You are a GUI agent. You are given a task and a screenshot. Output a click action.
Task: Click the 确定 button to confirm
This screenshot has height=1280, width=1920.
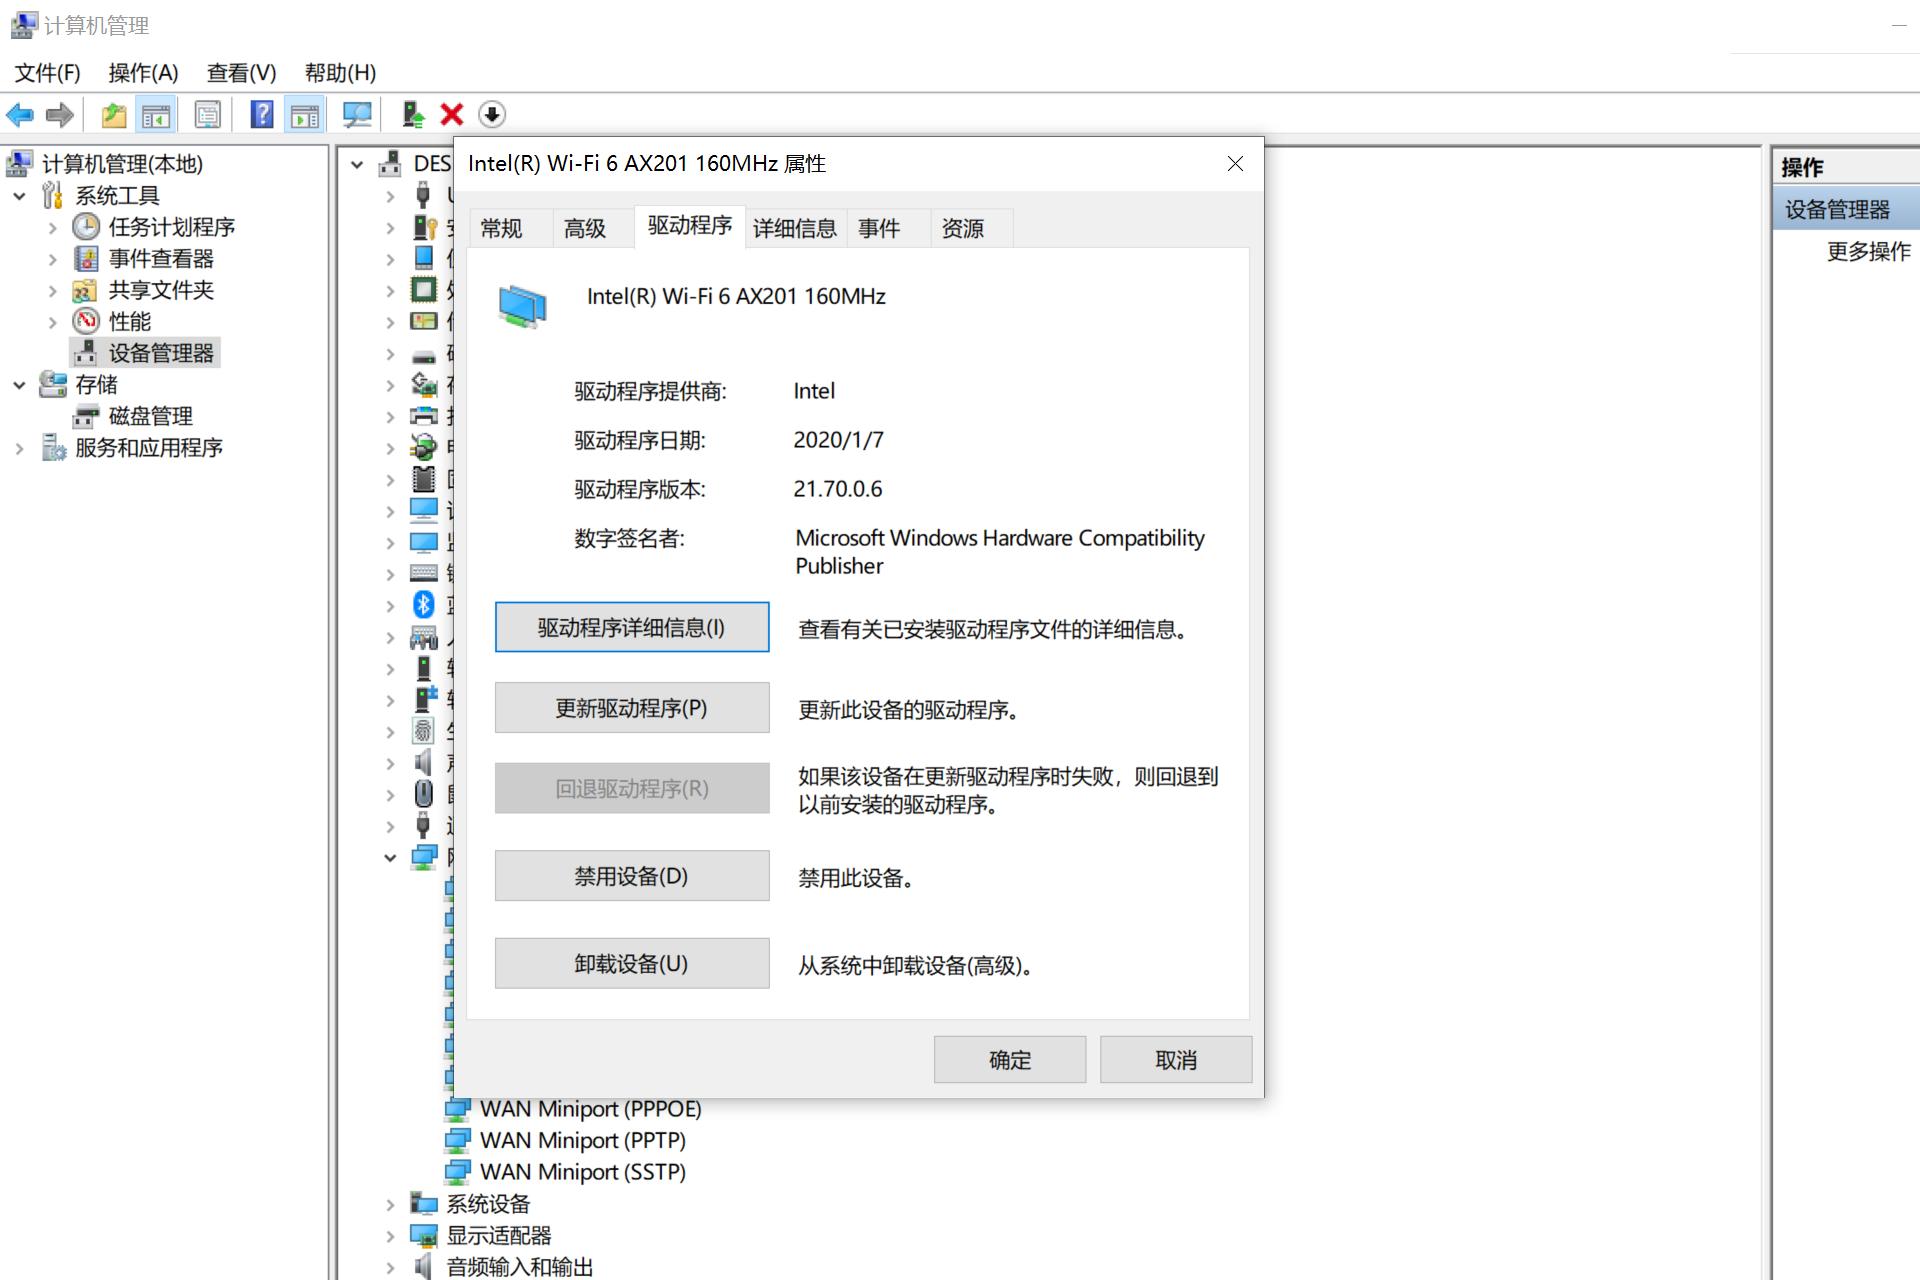[1009, 1059]
